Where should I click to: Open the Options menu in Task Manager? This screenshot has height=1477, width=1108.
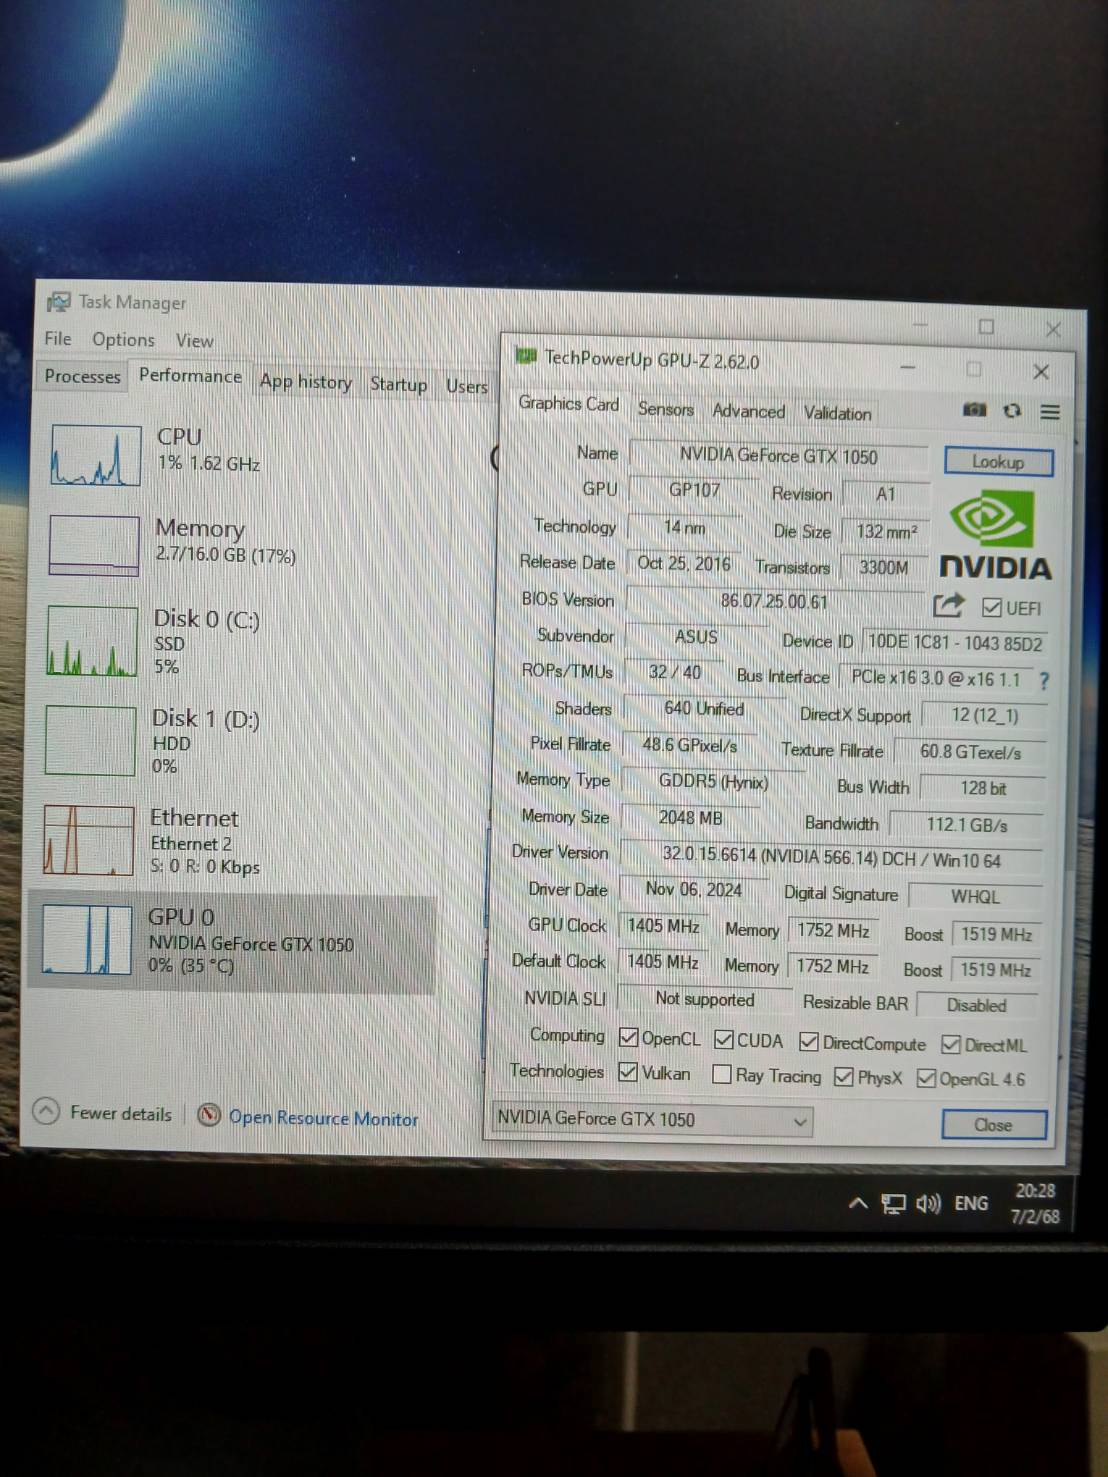(x=123, y=339)
